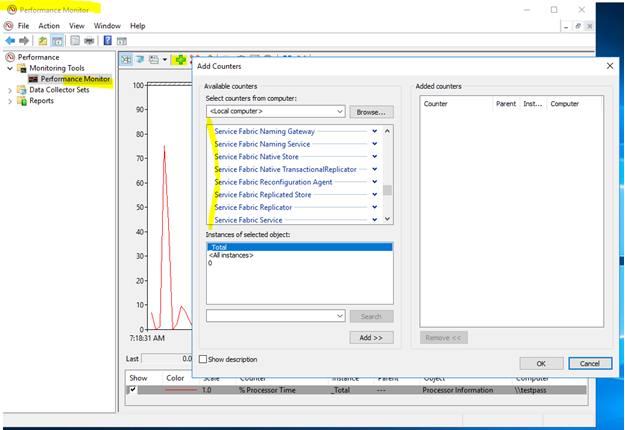Open the Window menu
This screenshot has width=625, height=430.
point(107,26)
